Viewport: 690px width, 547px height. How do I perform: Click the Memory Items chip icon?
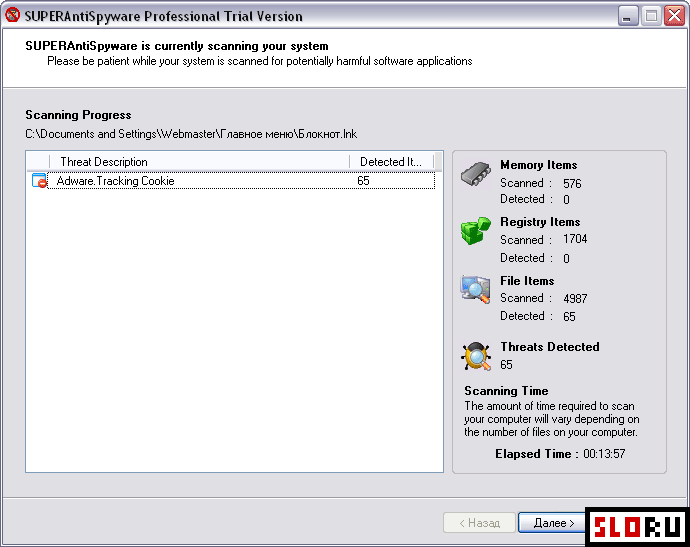click(x=476, y=174)
